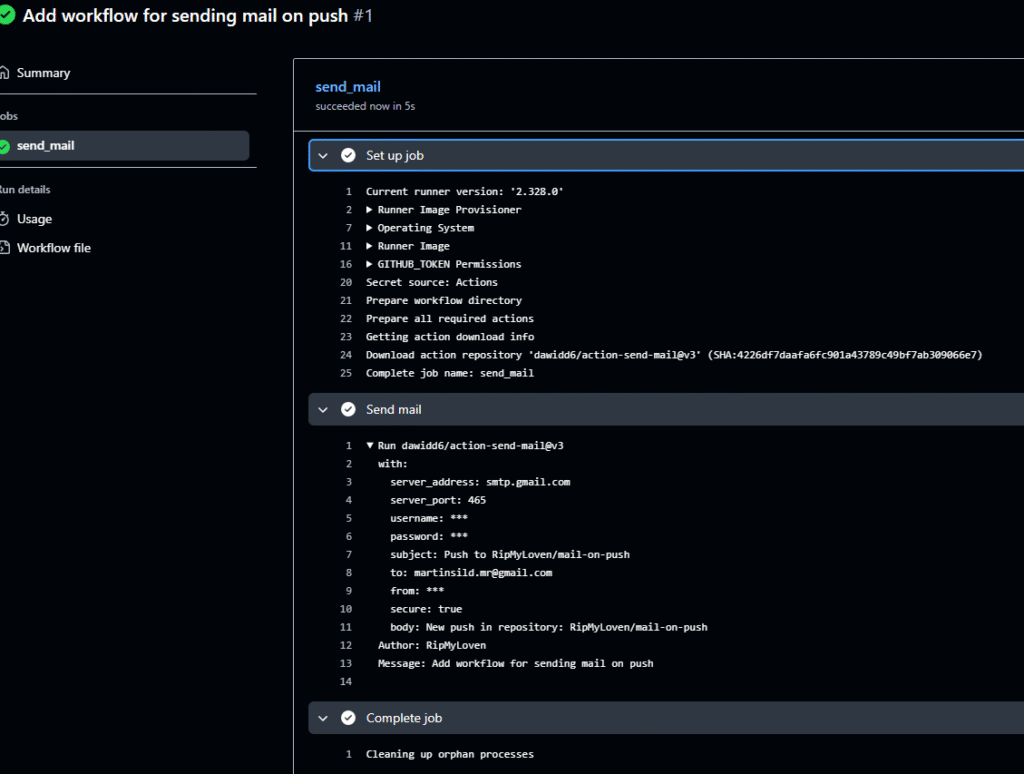Image resolution: width=1024 pixels, height=774 pixels.
Task: Click the send_mail job title heading
Action: tap(348, 87)
